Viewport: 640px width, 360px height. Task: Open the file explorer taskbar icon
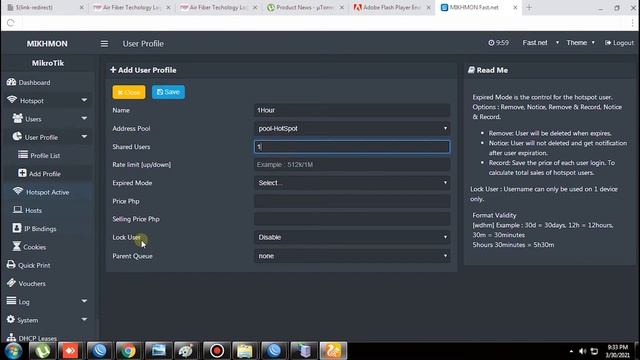(x=245, y=351)
